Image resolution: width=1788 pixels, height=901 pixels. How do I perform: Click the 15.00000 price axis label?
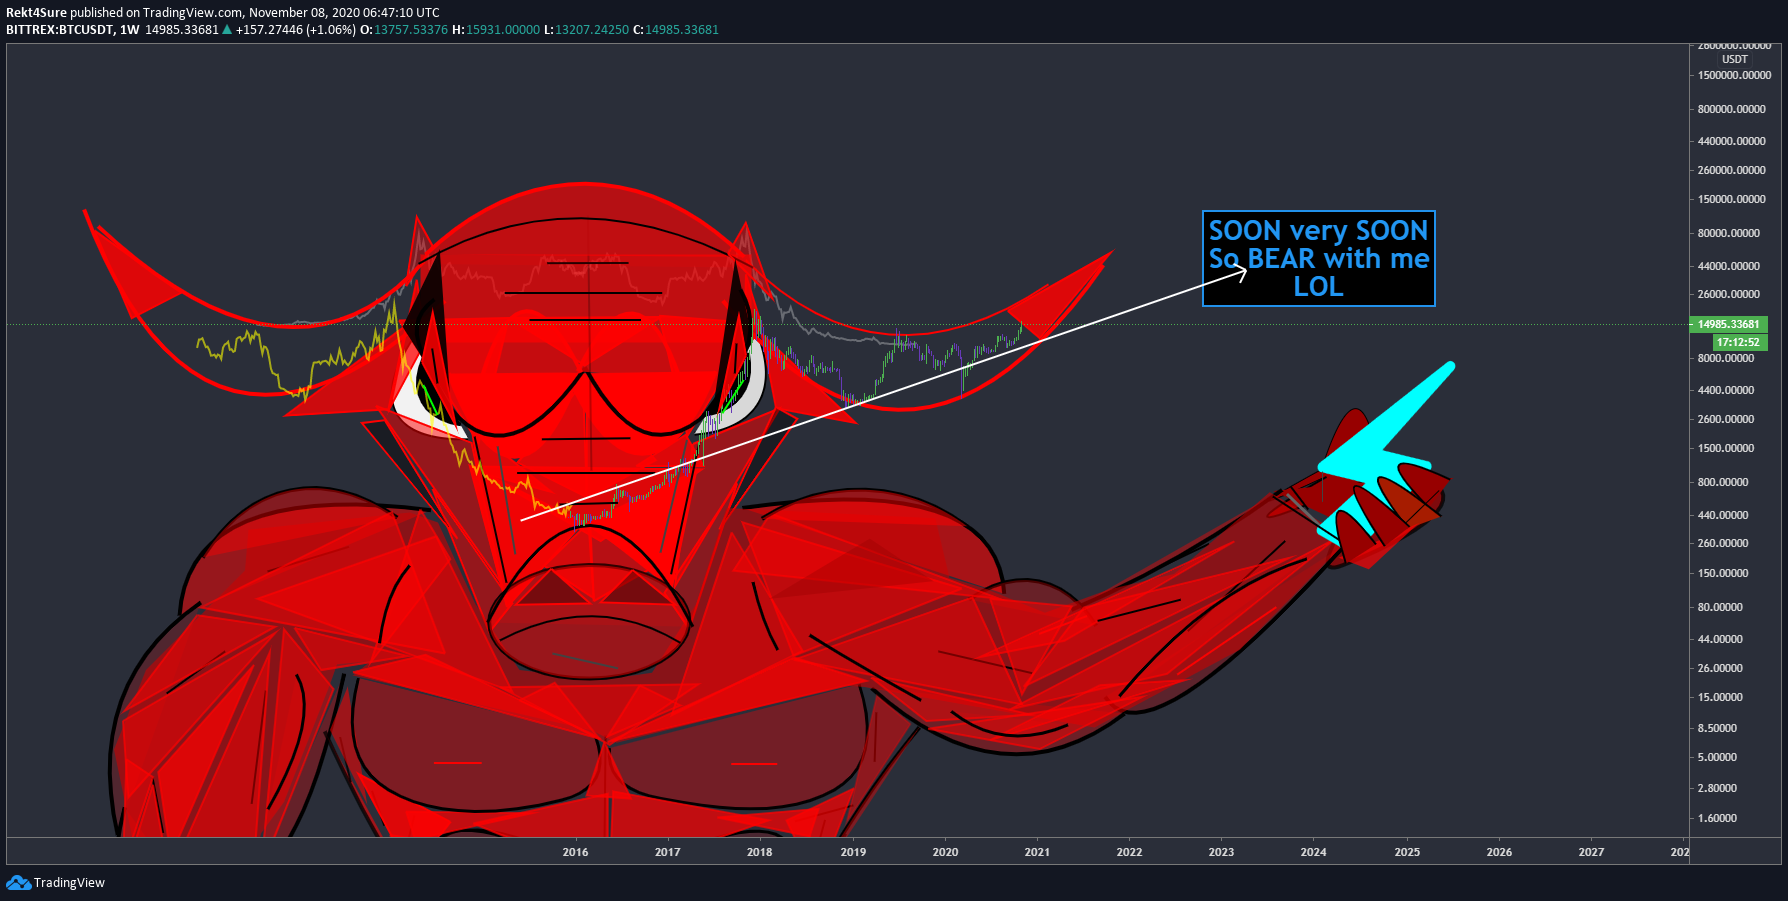(x=1720, y=697)
